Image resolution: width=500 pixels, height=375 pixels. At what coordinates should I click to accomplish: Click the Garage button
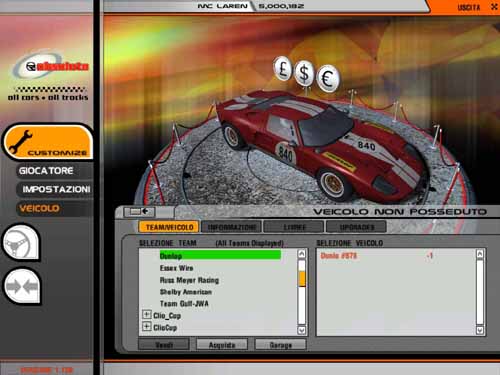280,345
